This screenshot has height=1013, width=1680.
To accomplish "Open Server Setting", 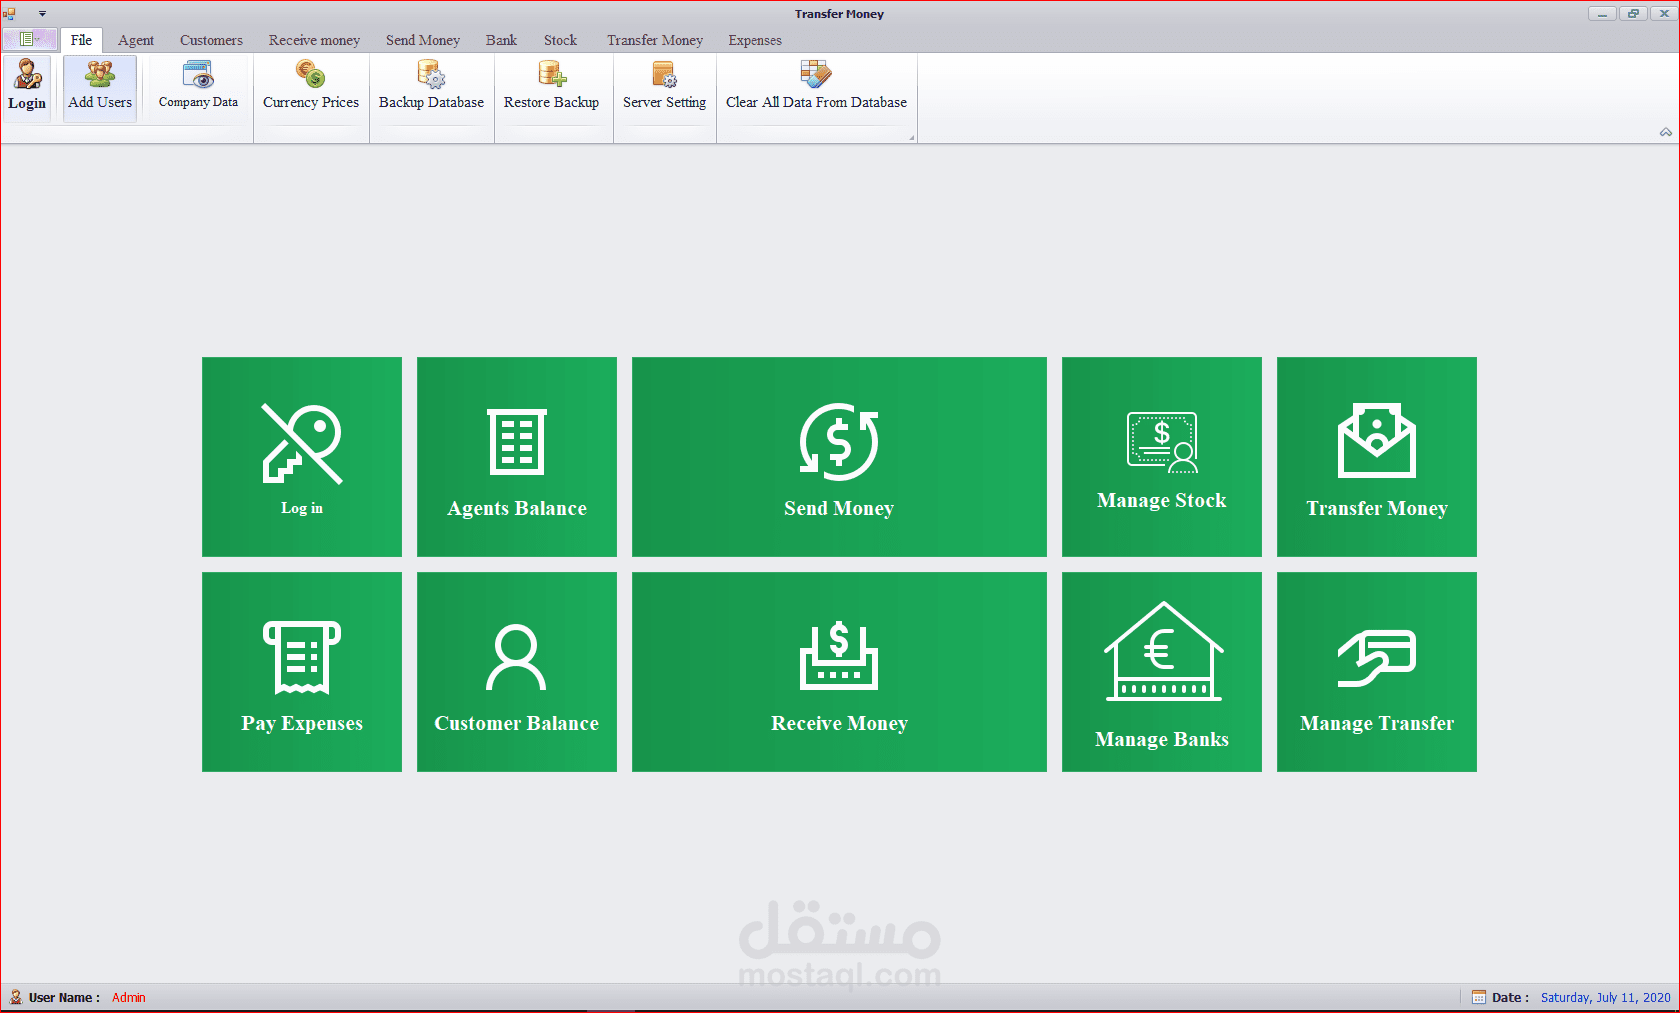I will pyautogui.click(x=664, y=86).
